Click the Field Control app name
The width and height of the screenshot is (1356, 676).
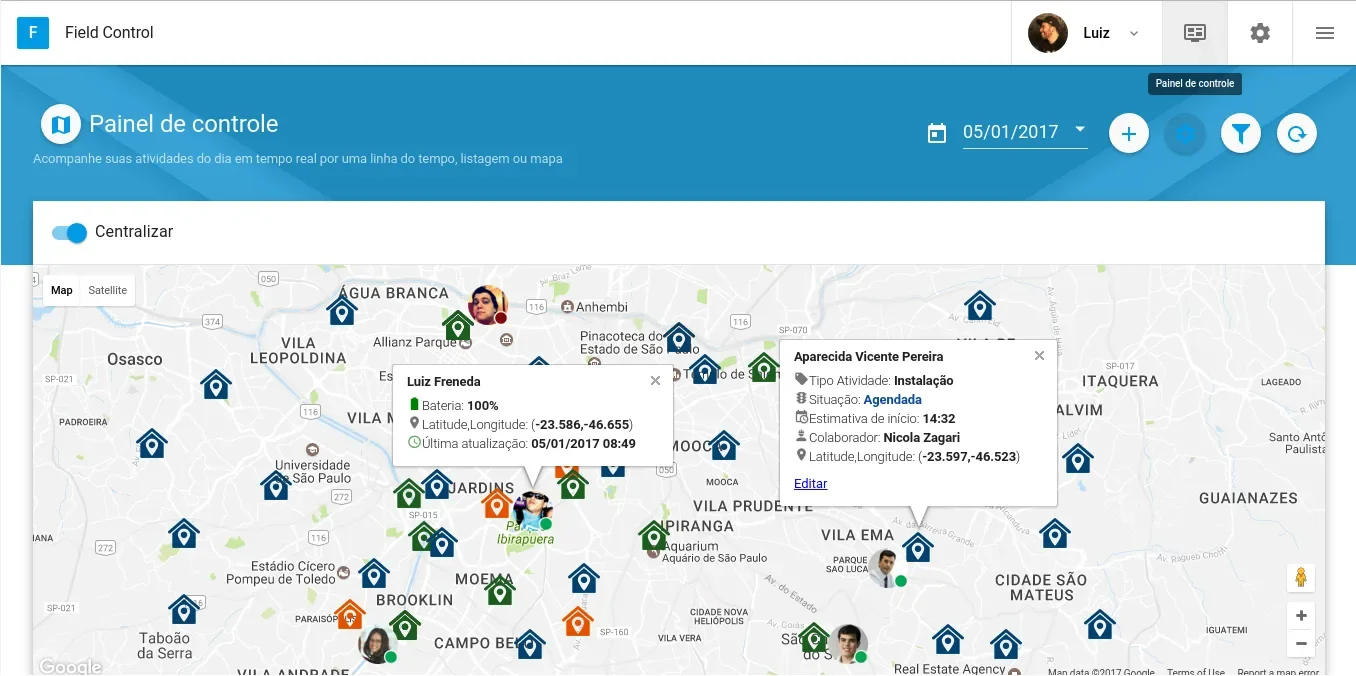[x=109, y=33]
